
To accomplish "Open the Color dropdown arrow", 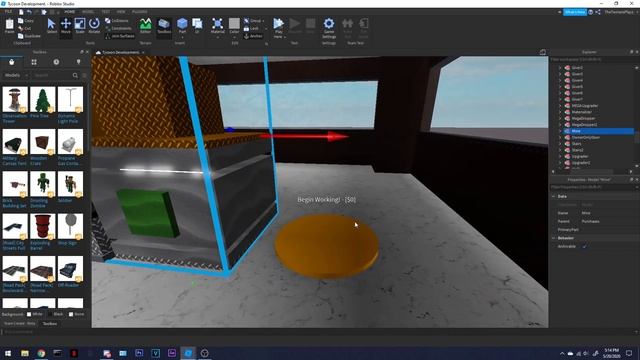I will click(234, 37).
